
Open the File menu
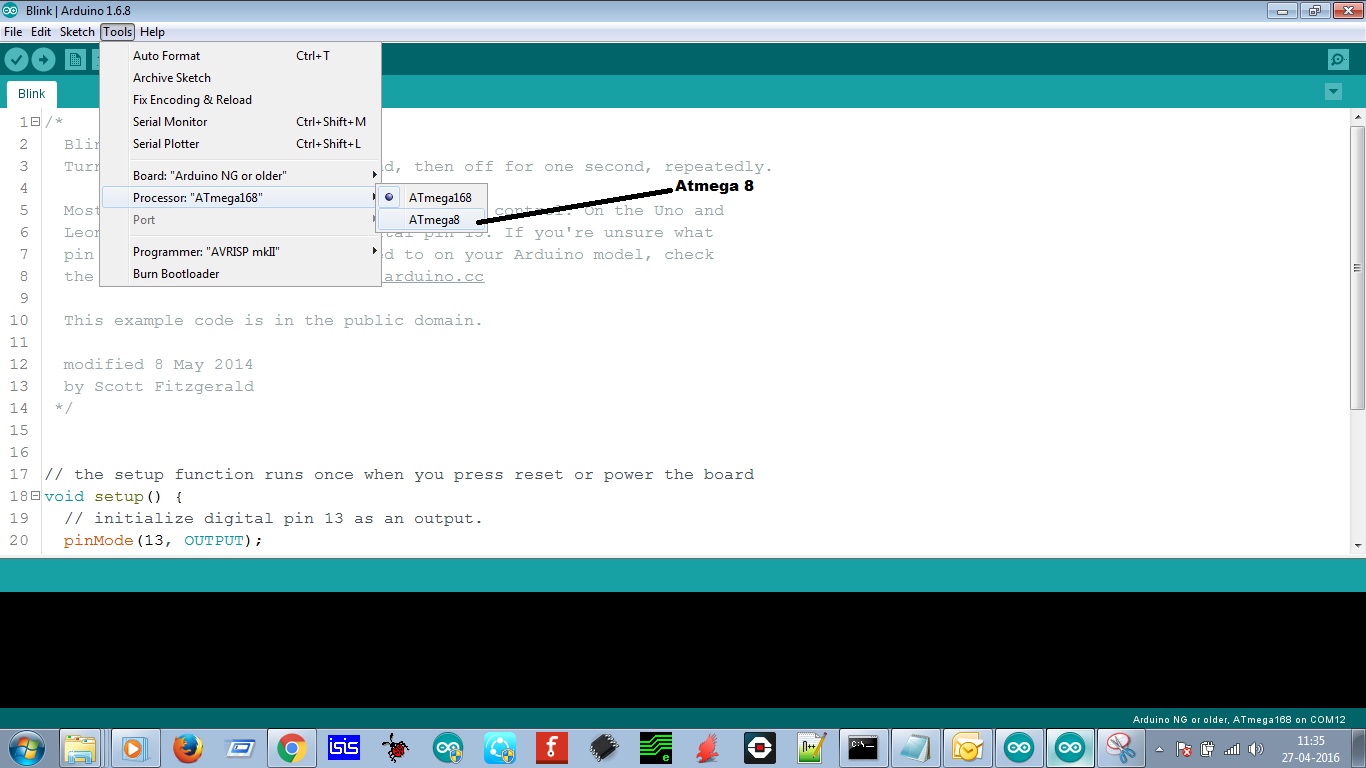(x=13, y=32)
